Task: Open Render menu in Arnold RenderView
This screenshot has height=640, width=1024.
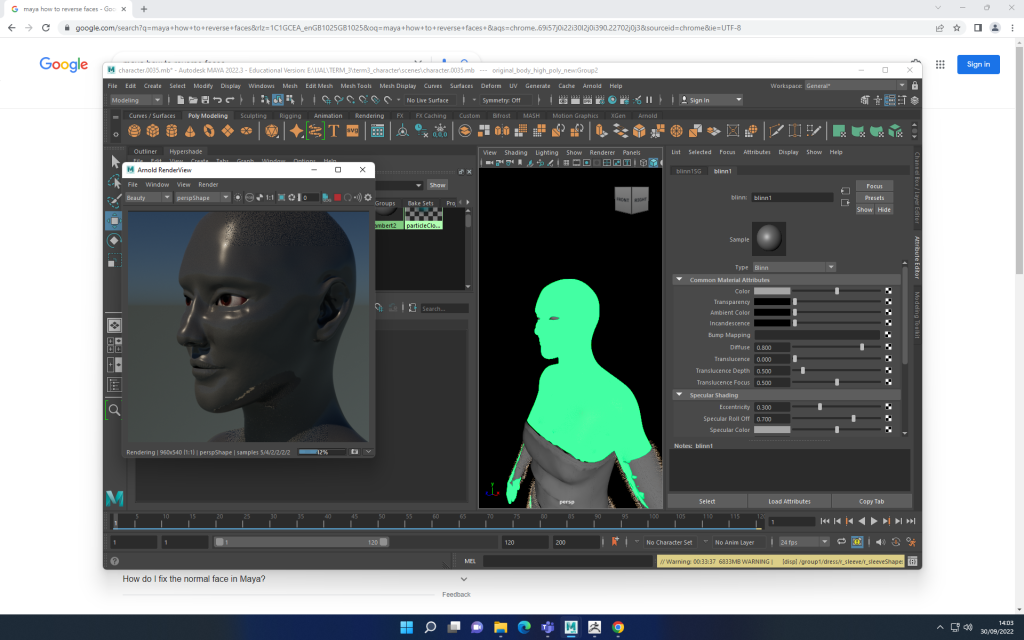Action: 208,185
